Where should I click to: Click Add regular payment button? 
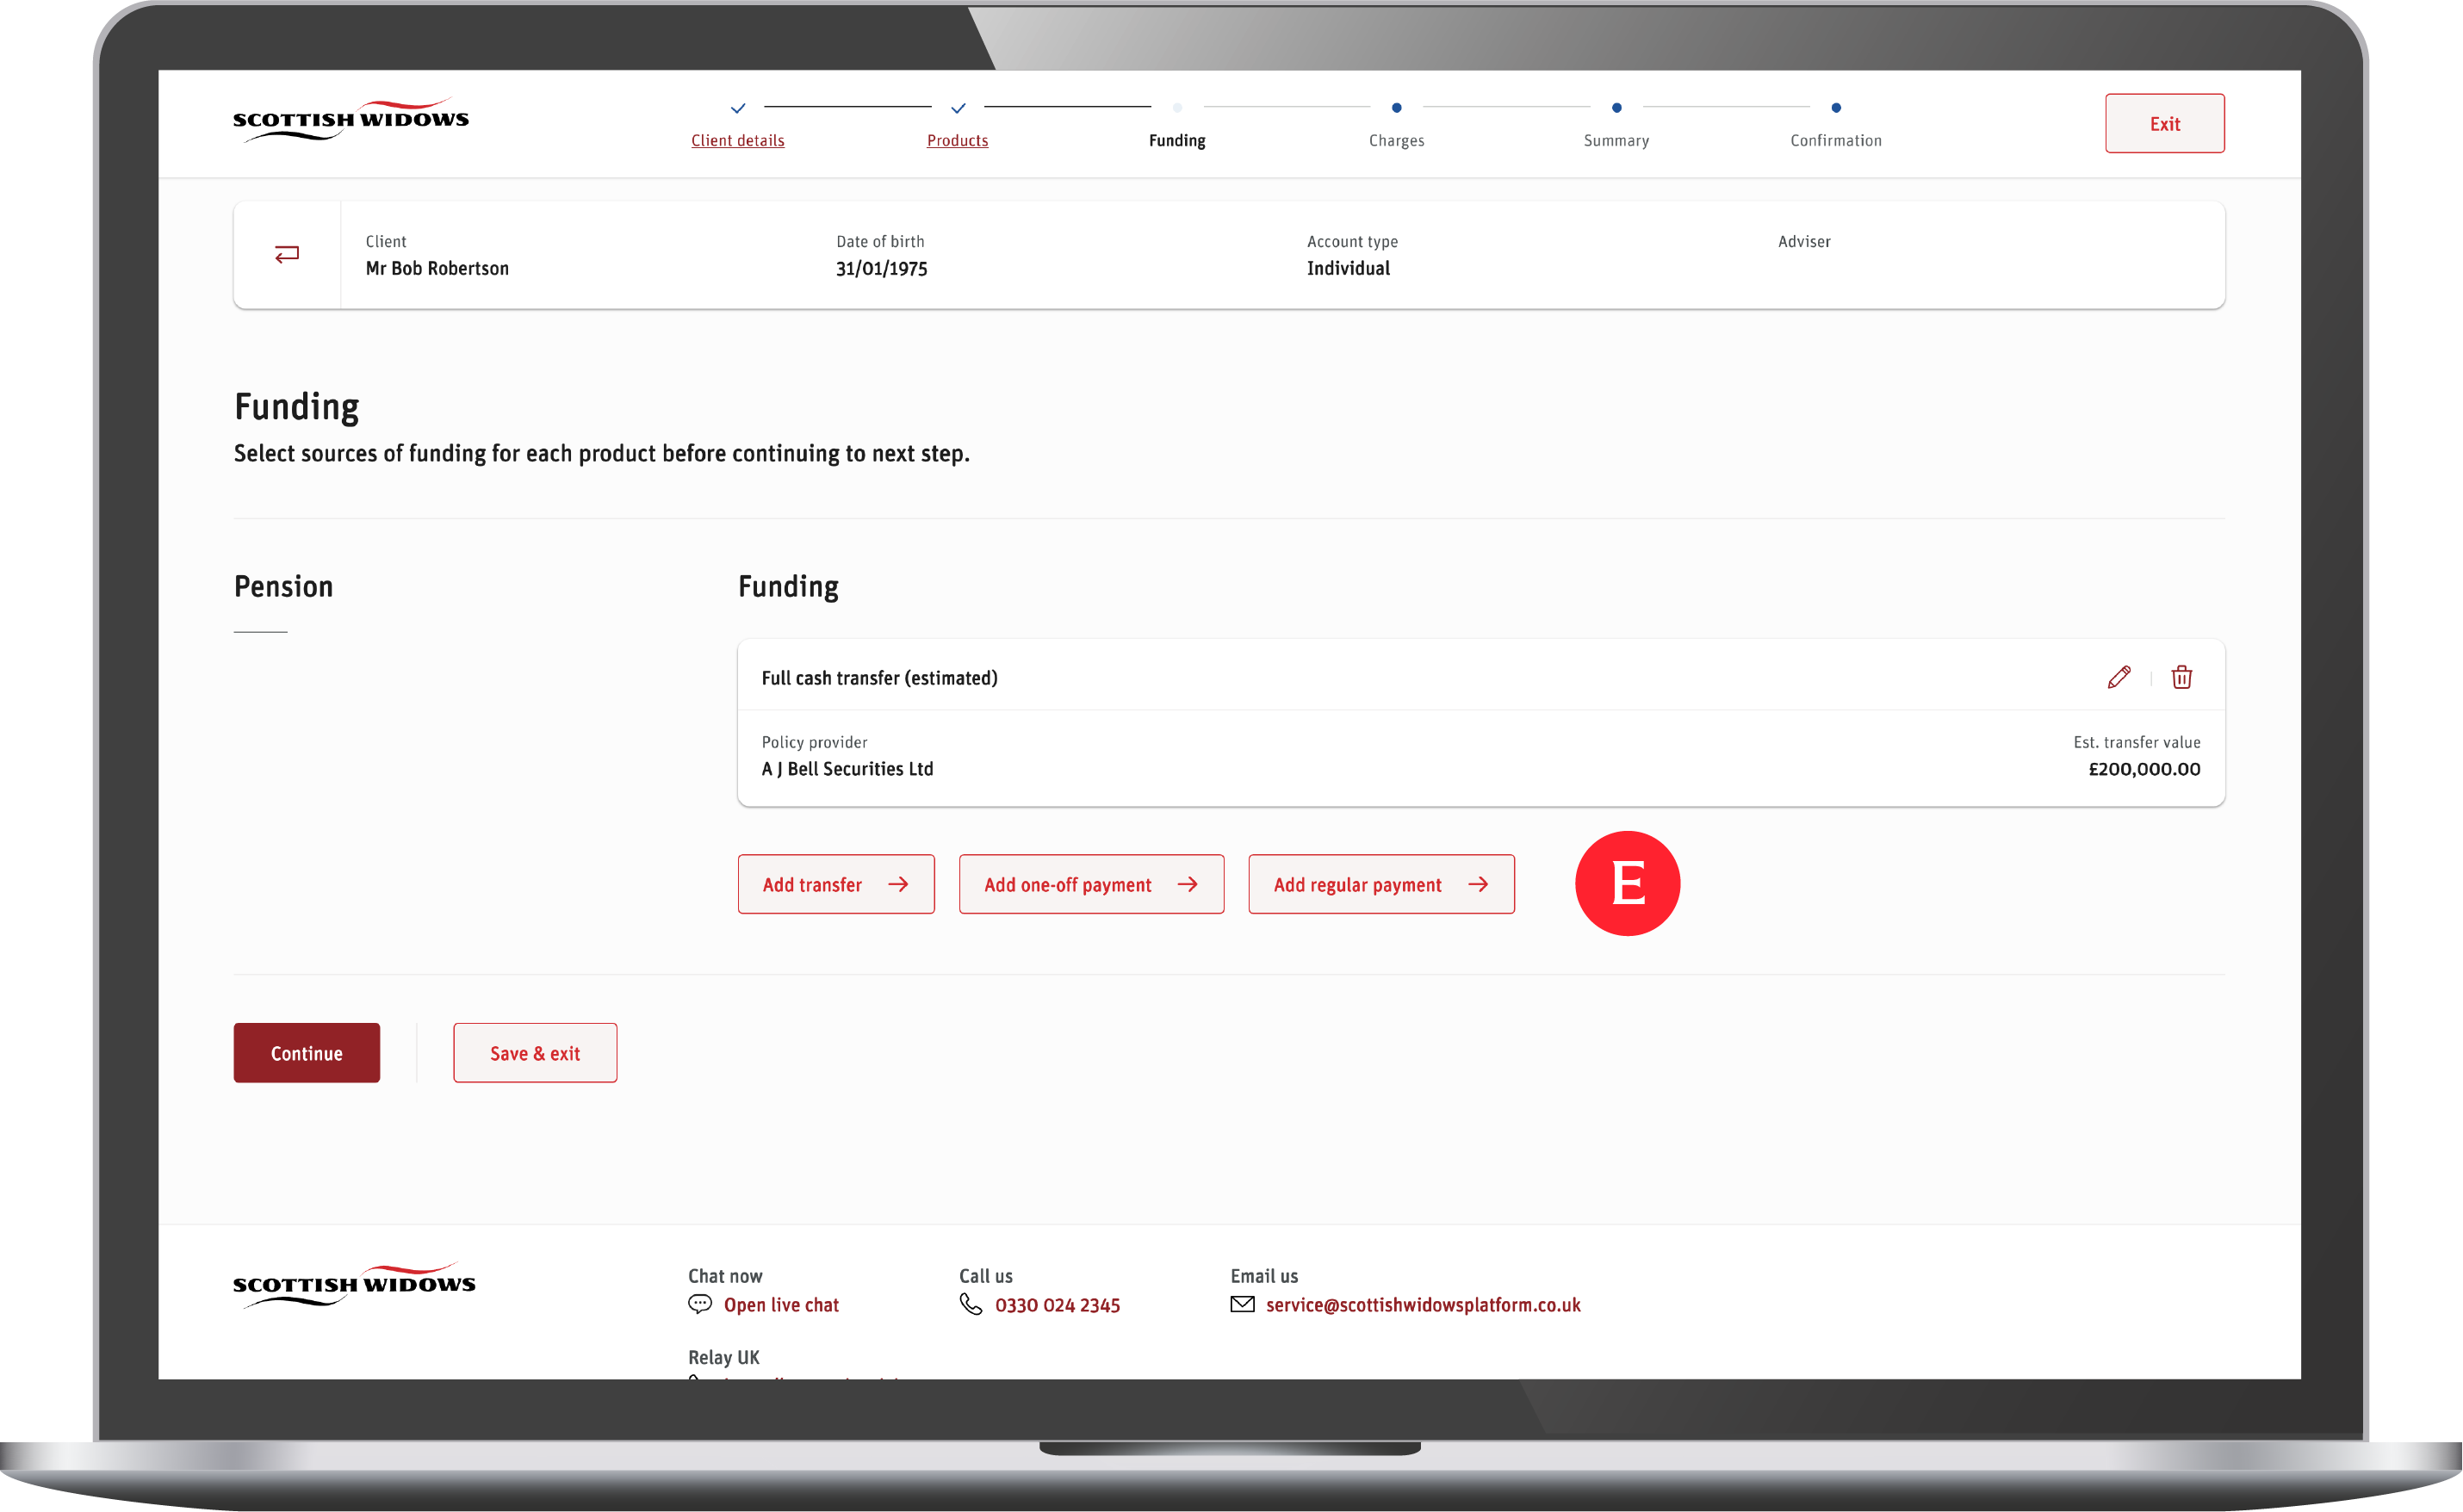coord(1381,884)
